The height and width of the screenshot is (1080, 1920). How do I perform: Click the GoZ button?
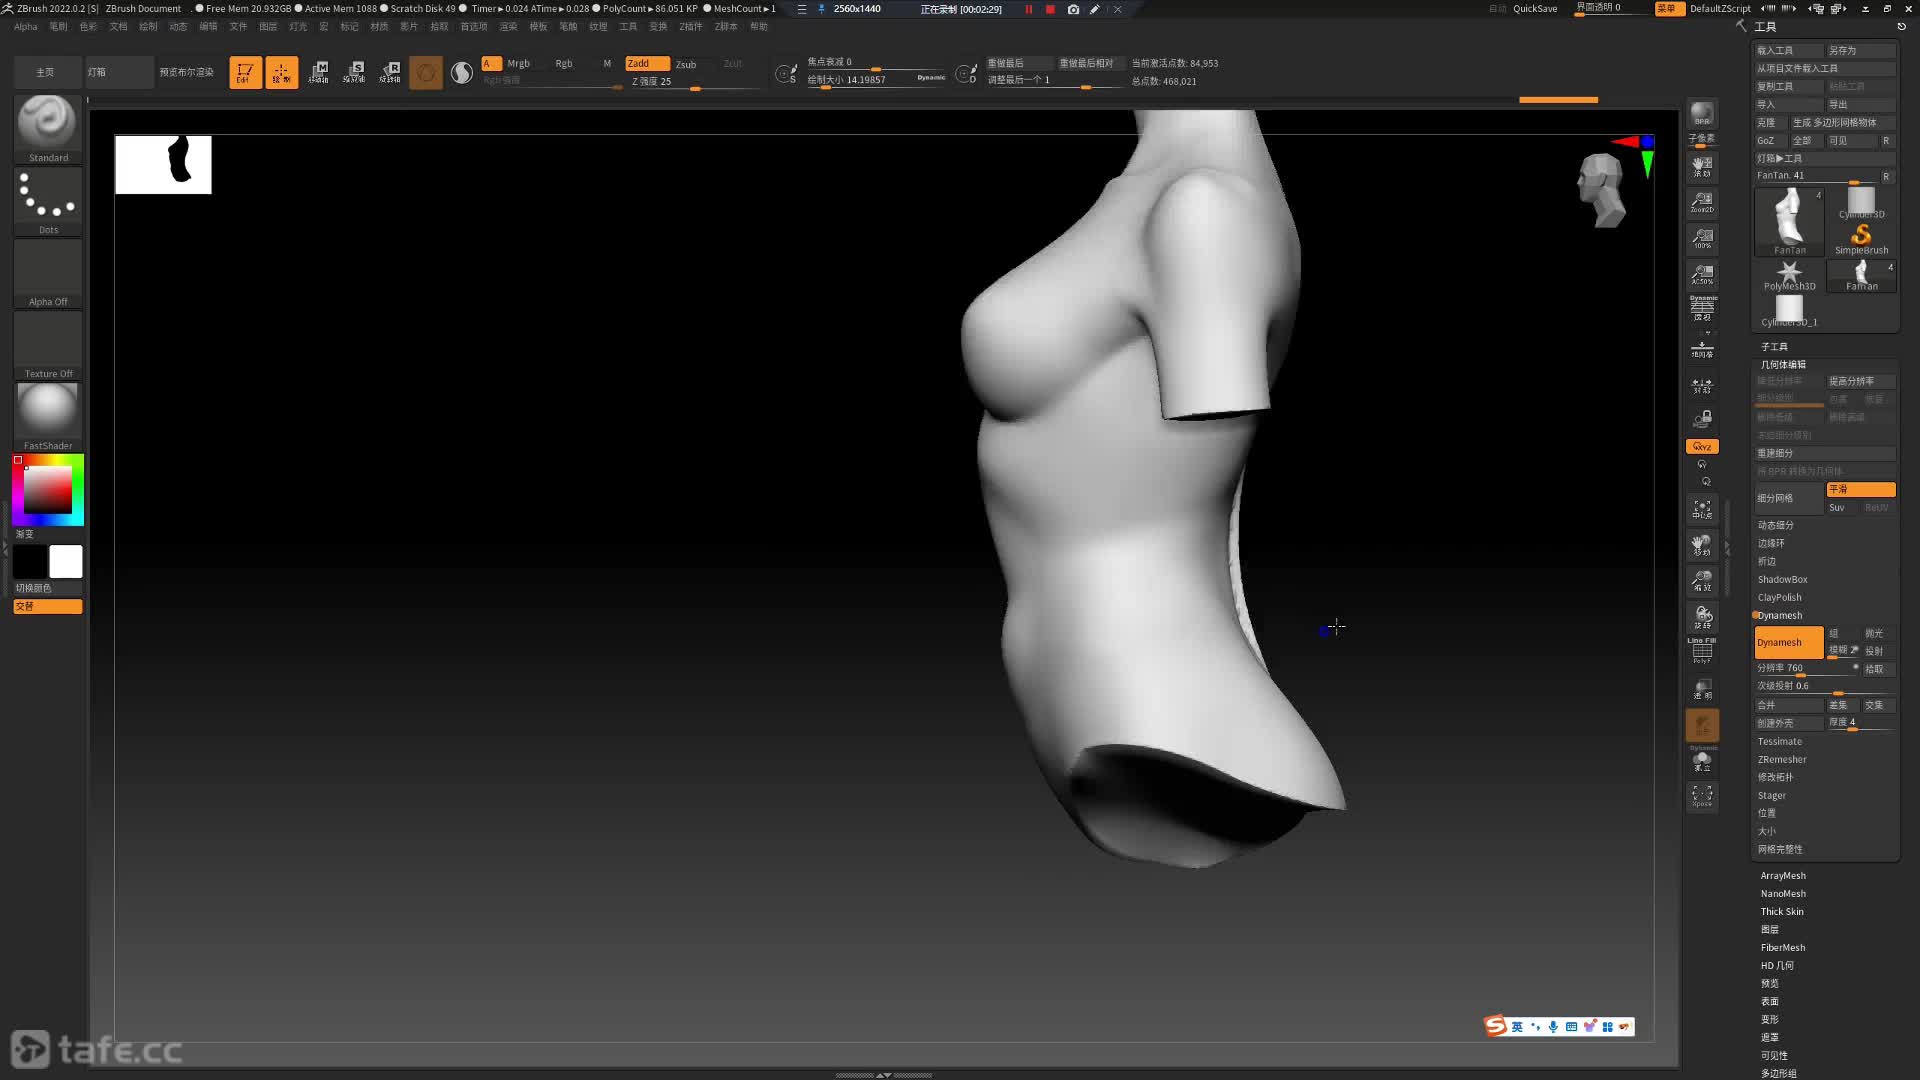click(x=1770, y=141)
